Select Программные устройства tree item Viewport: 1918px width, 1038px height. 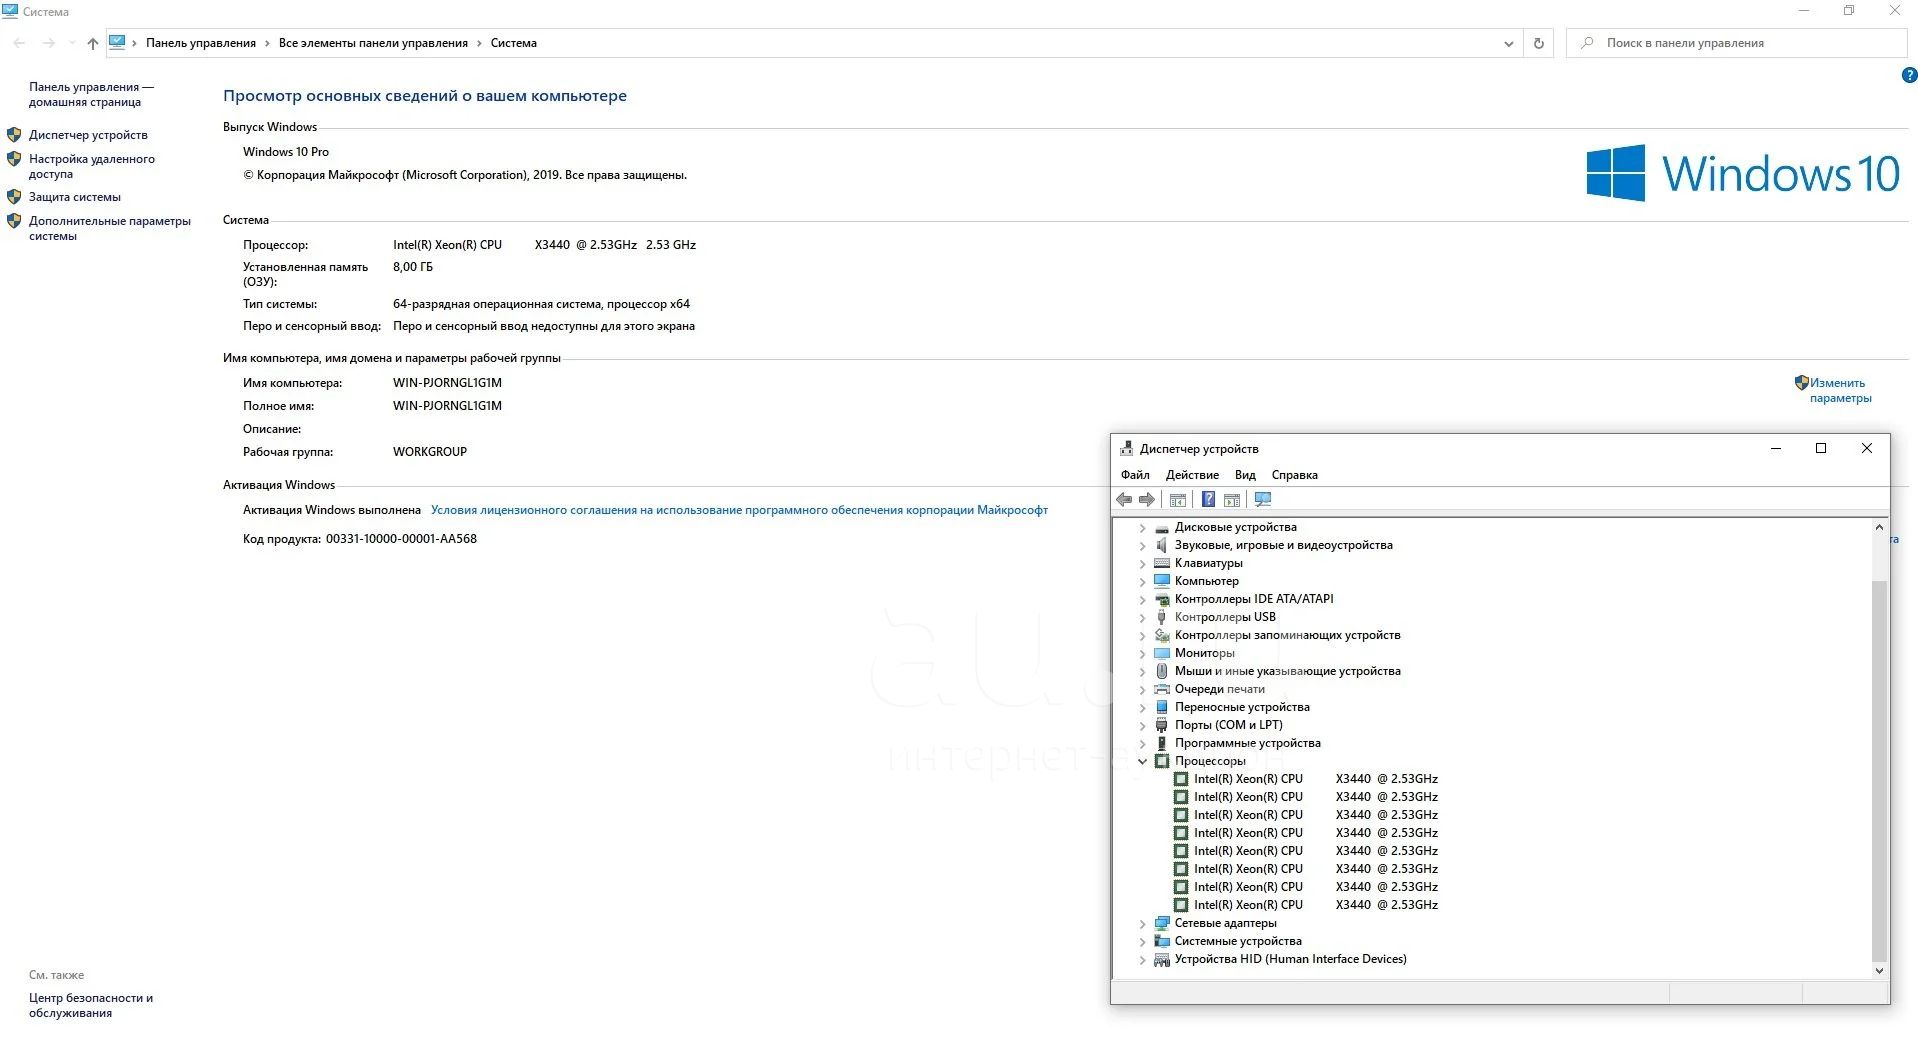point(1247,744)
